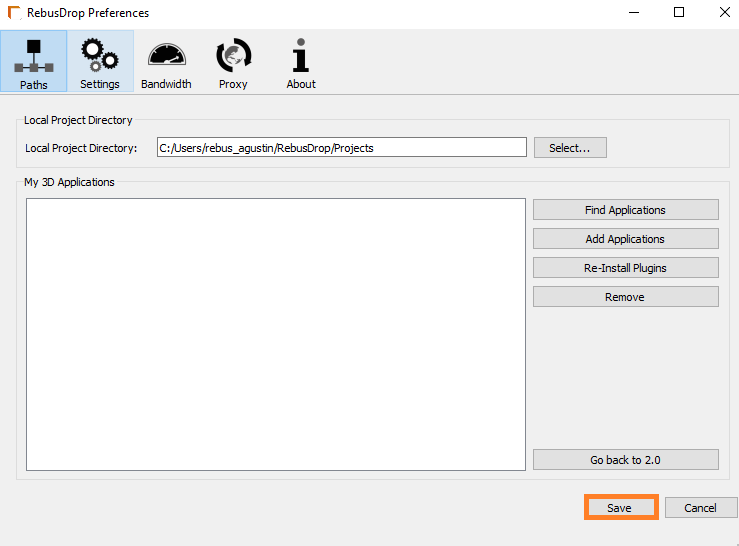Click Go back to 2.0
The width and height of the screenshot is (739, 546).
625,460
